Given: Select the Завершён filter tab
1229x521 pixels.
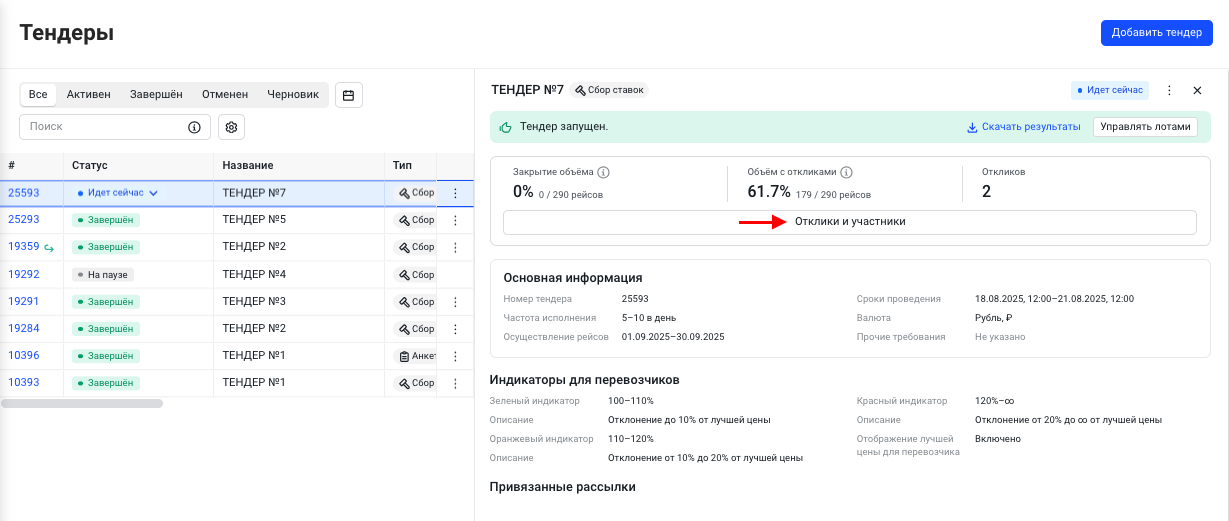Looking at the screenshot, I should (x=156, y=95).
